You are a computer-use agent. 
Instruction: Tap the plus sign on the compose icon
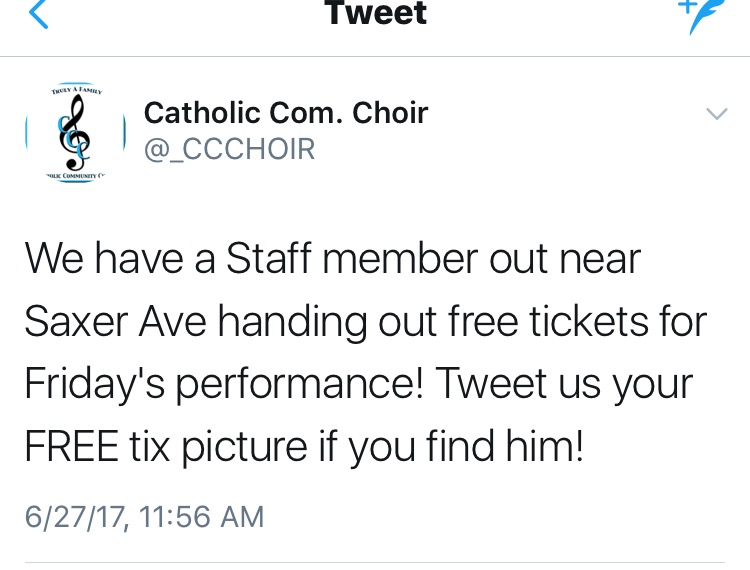point(687,6)
